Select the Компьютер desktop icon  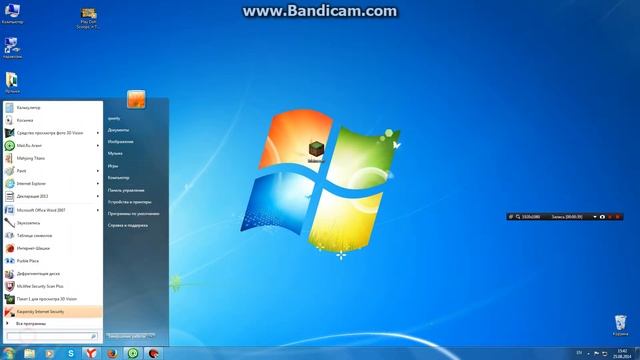point(12,13)
